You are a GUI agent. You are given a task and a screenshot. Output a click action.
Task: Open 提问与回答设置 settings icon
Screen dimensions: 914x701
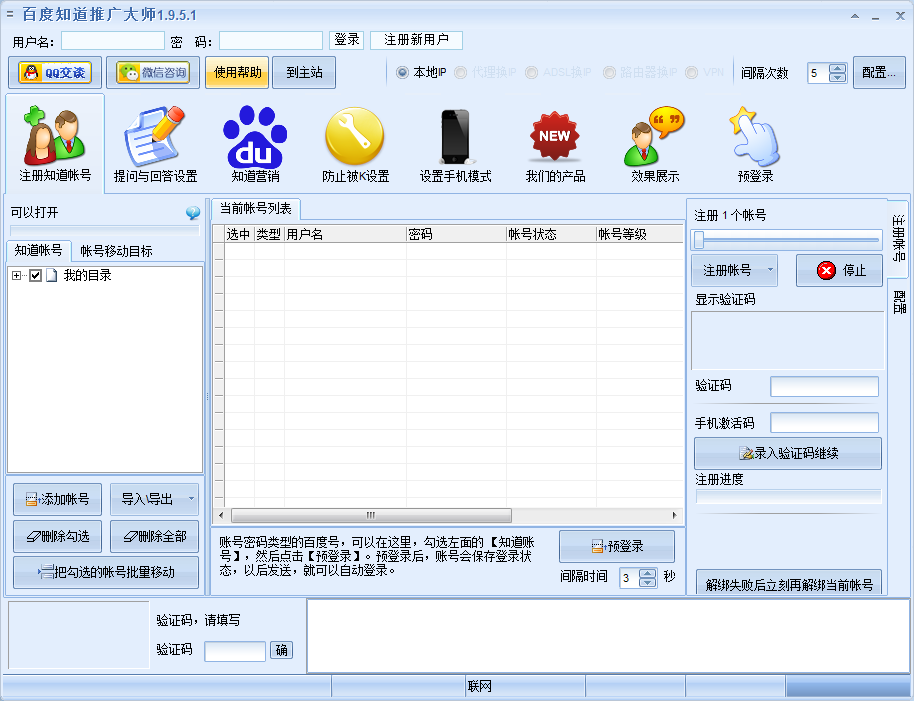click(x=155, y=136)
